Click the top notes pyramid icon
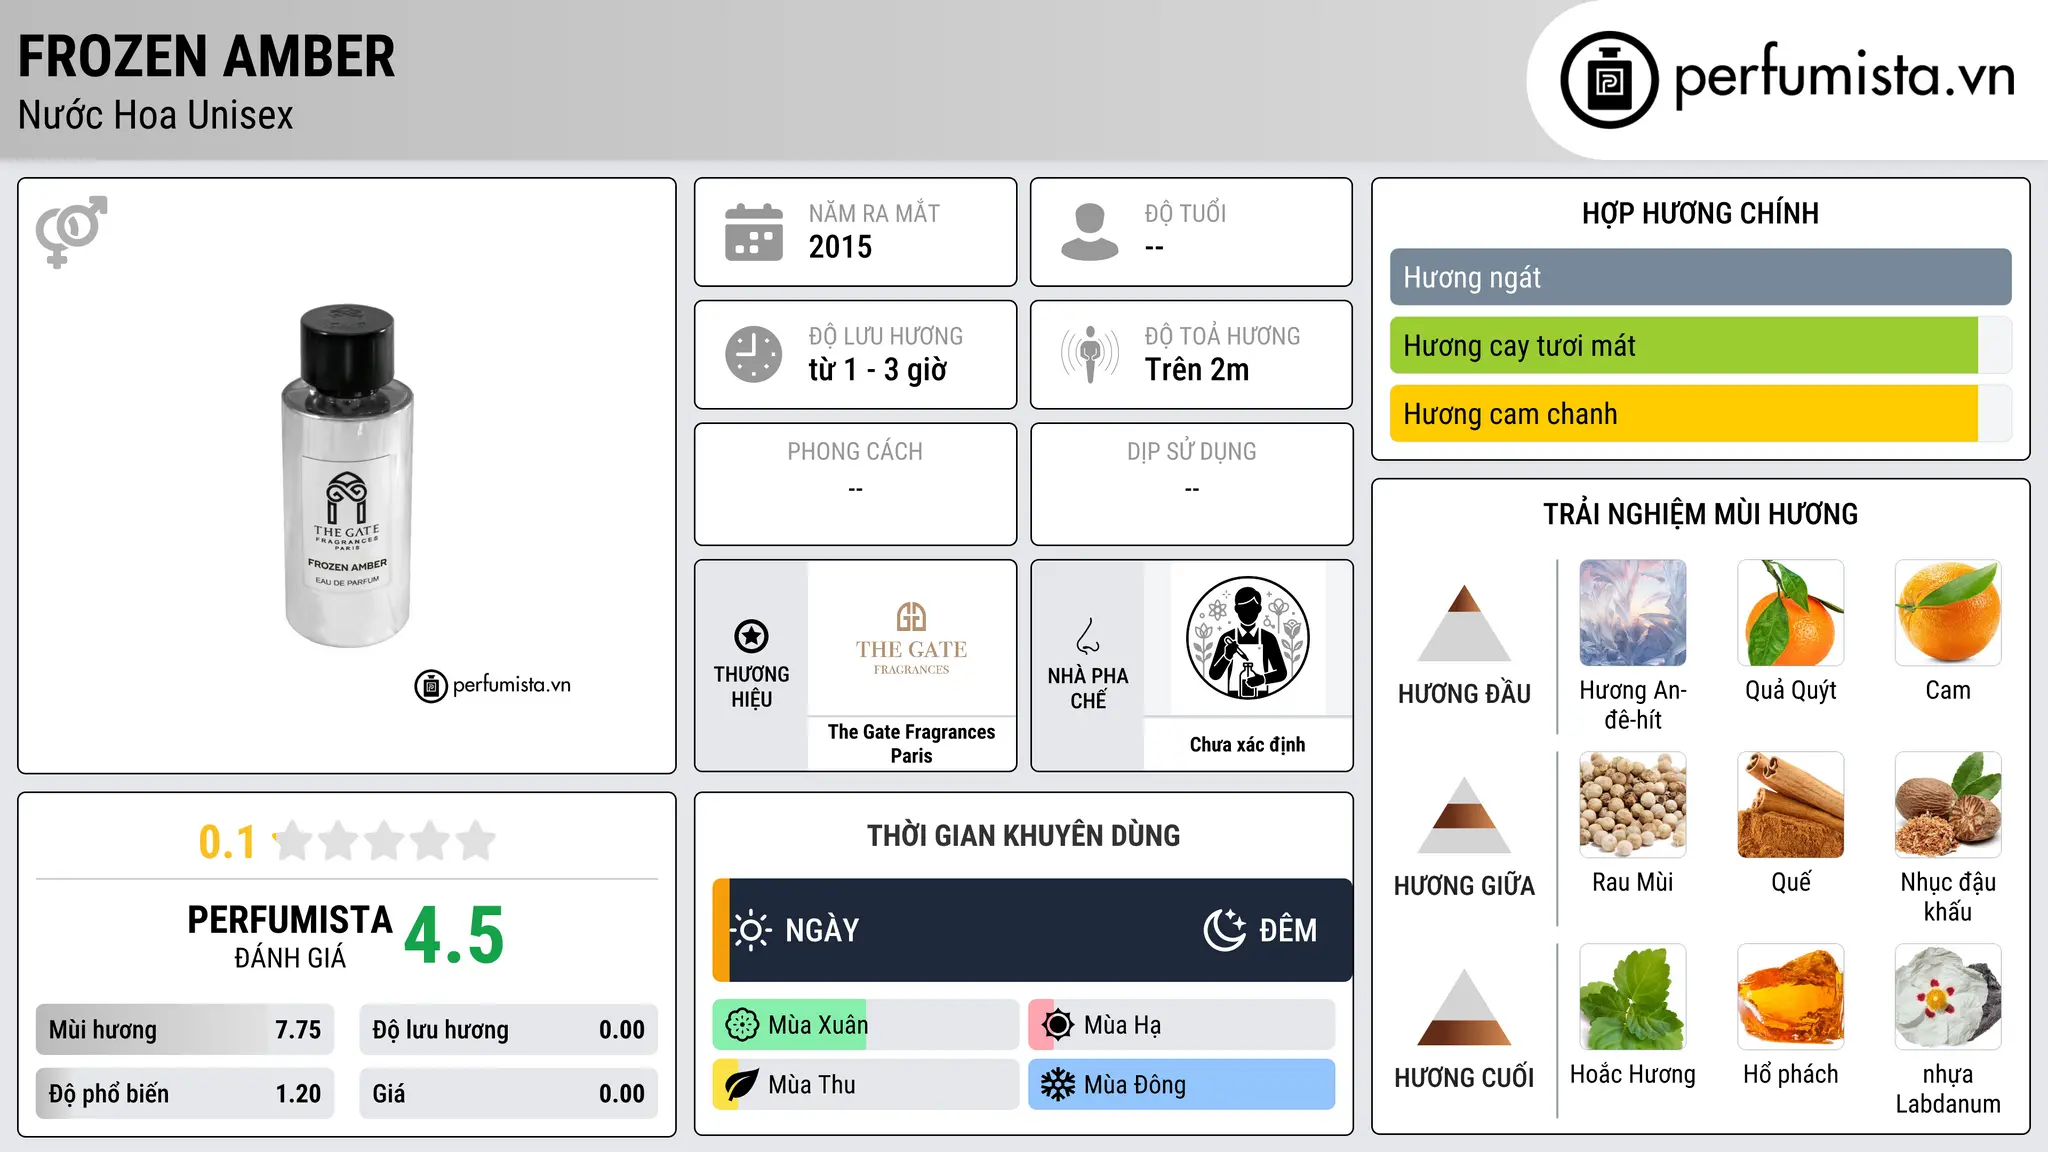 coord(1464,623)
